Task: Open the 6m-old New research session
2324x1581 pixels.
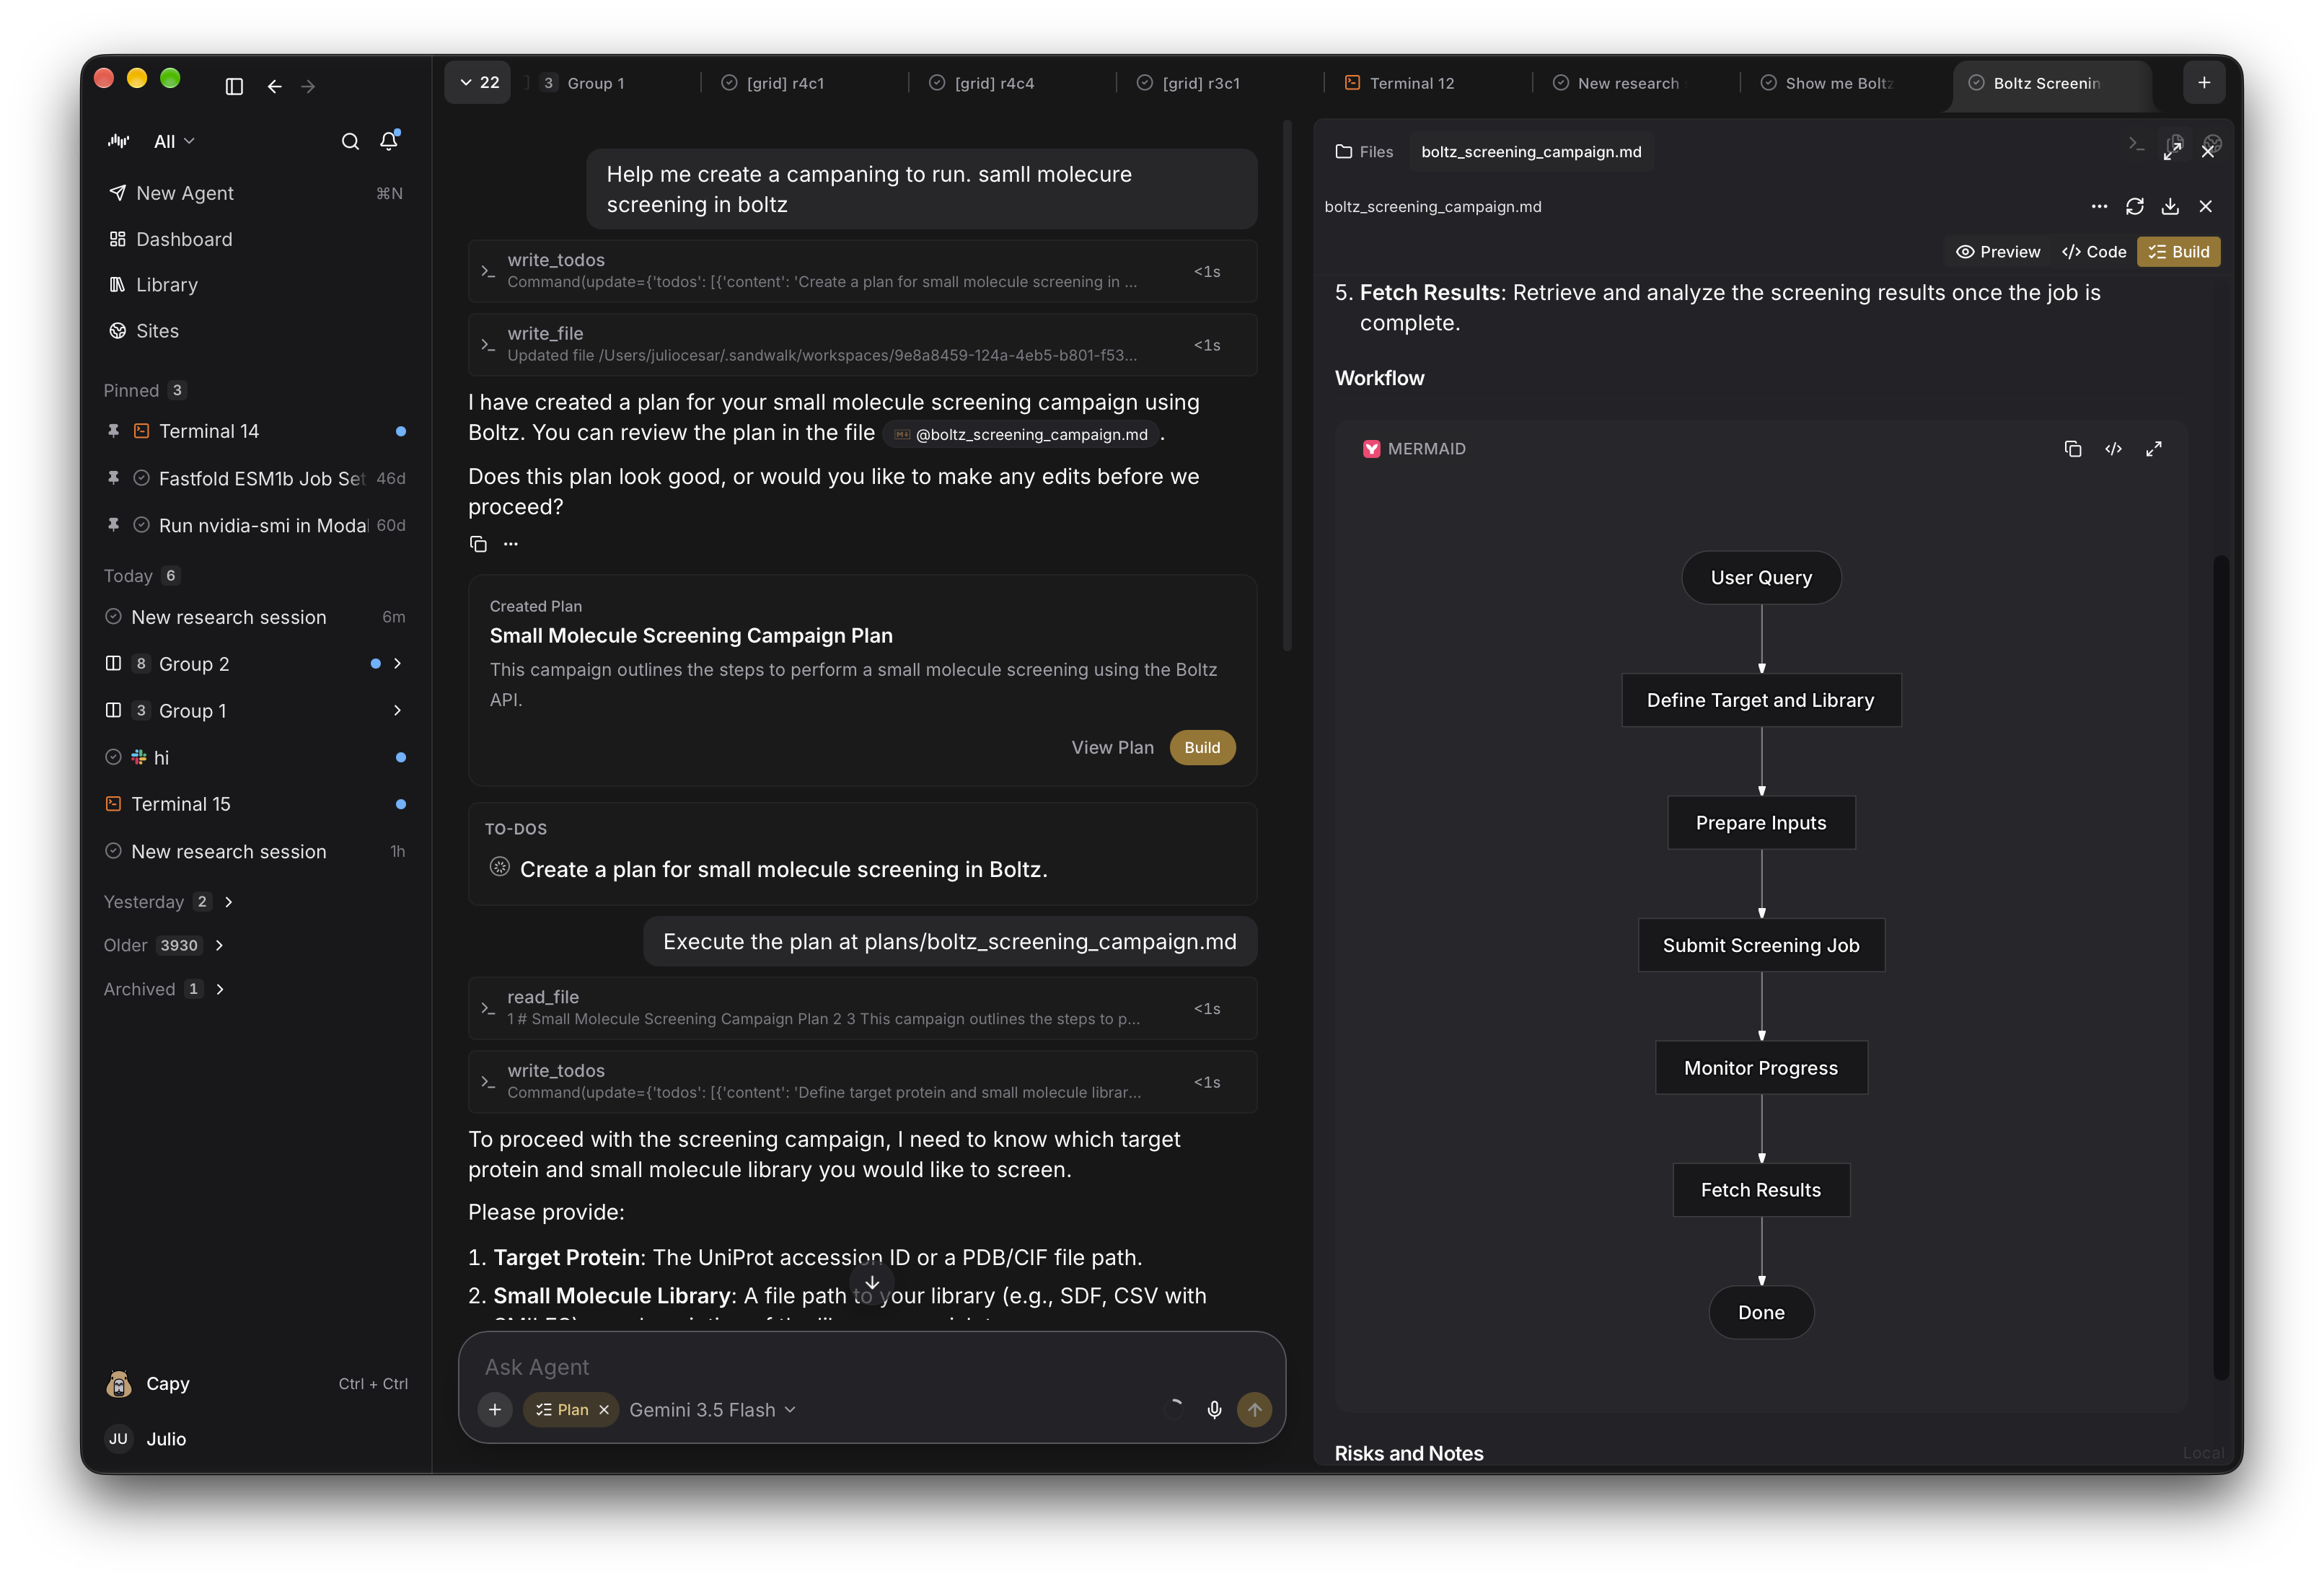Action: pyautogui.click(x=255, y=617)
